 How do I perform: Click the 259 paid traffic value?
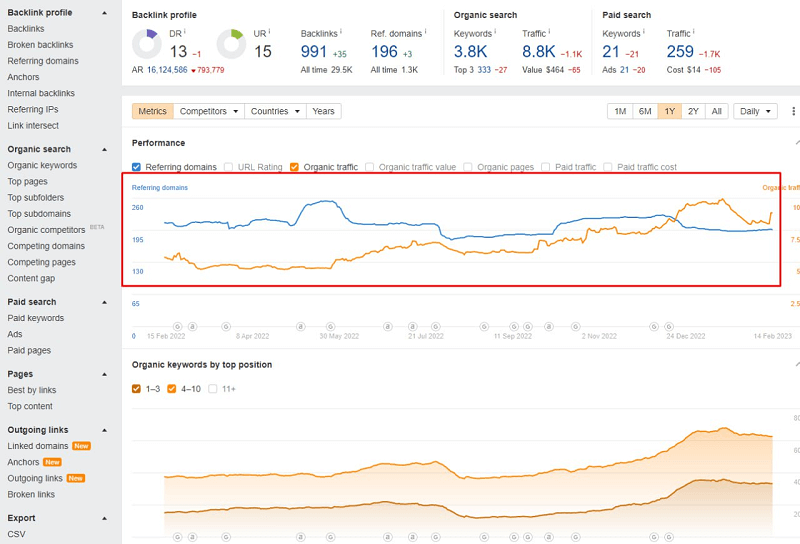point(680,52)
